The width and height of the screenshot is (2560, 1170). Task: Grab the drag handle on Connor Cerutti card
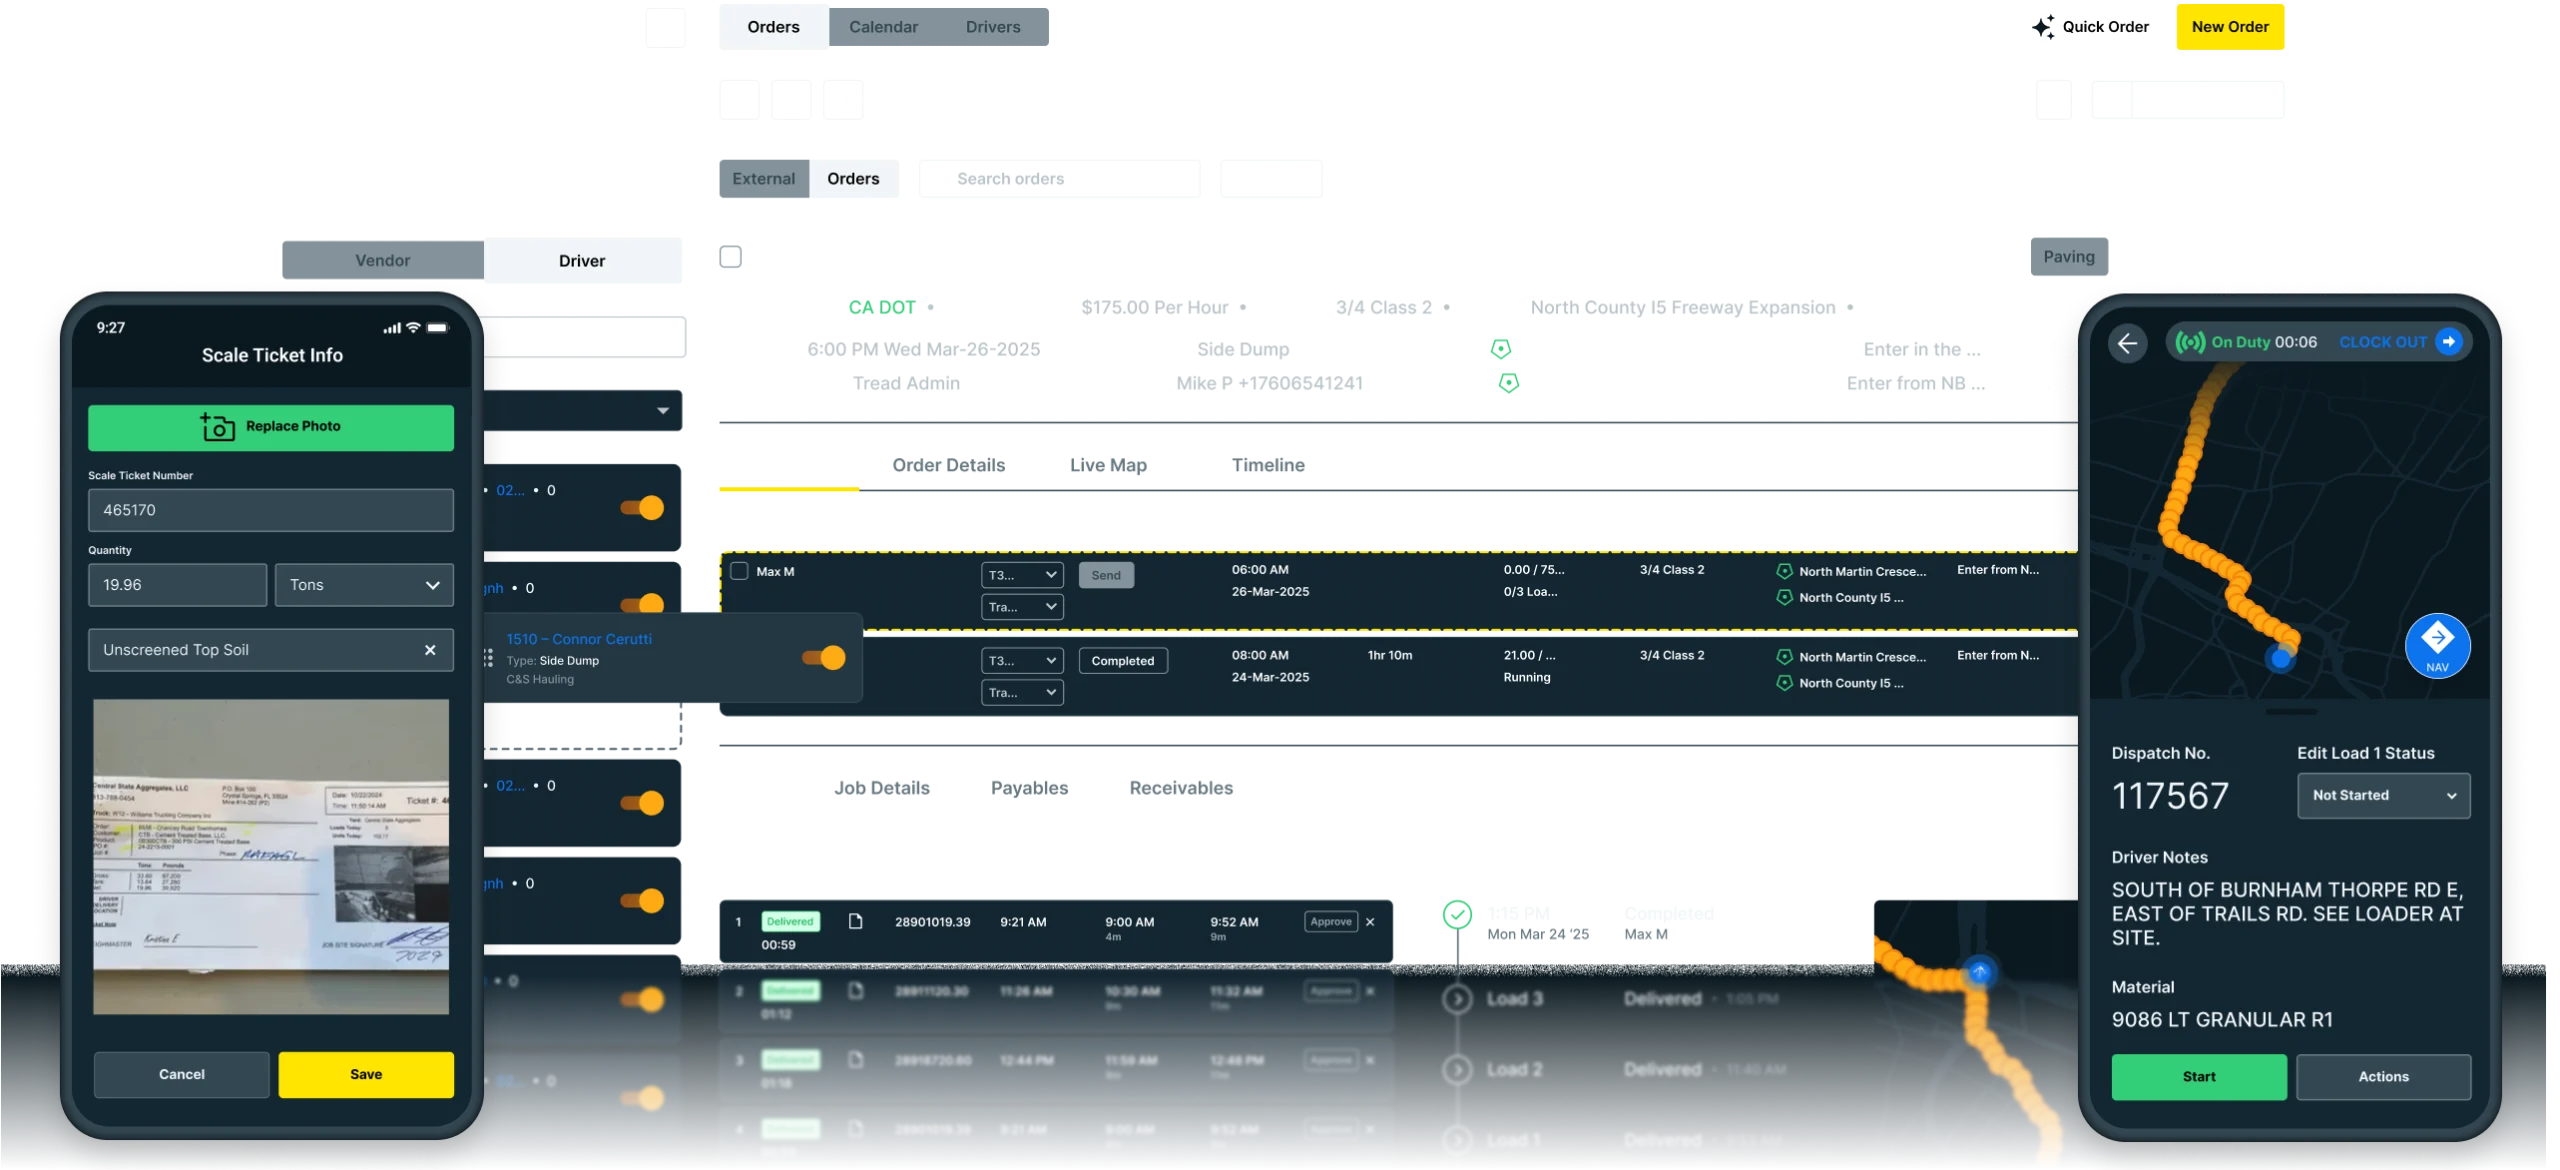click(x=488, y=658)
